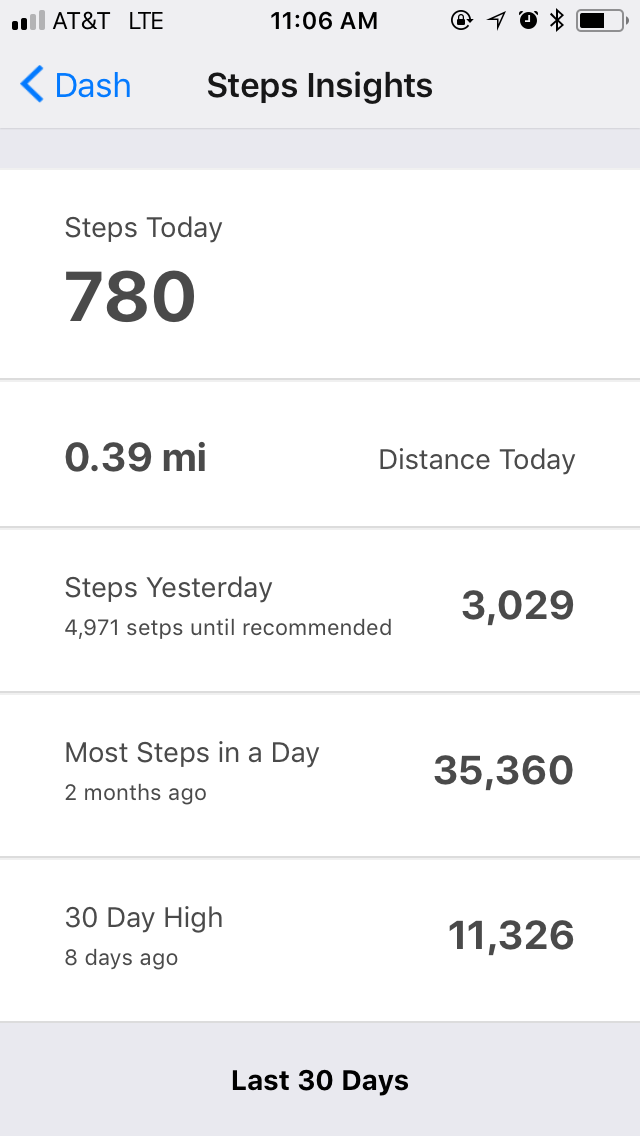Tap the 11:06 AM clock
Image resolution: width=640 pixels, height=1136 pixels.
(324, 21)
